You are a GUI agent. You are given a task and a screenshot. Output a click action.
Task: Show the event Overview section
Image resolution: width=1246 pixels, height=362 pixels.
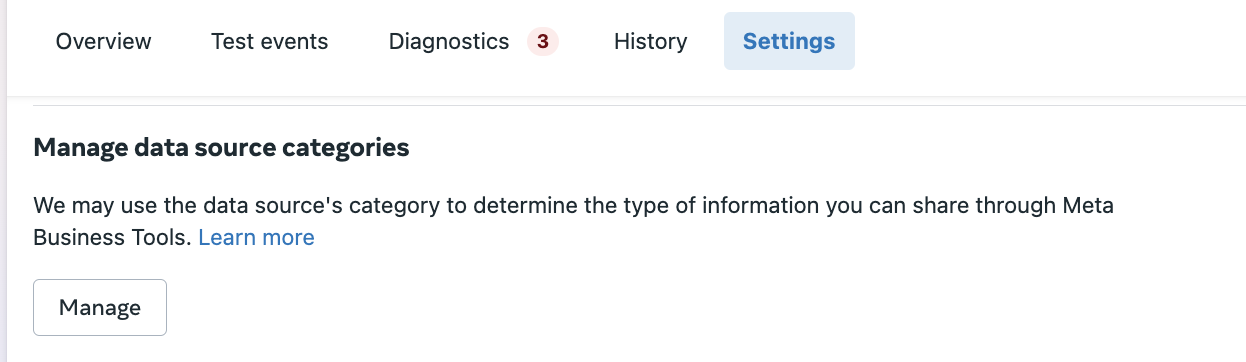pyautogui.click(x=103, y=41)
